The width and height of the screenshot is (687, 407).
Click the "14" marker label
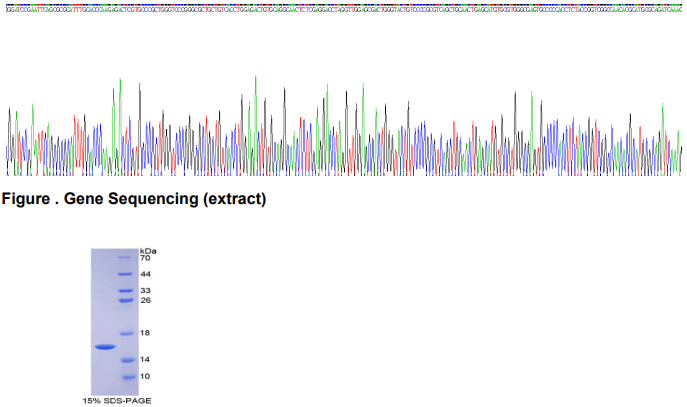tap(145, 360)
